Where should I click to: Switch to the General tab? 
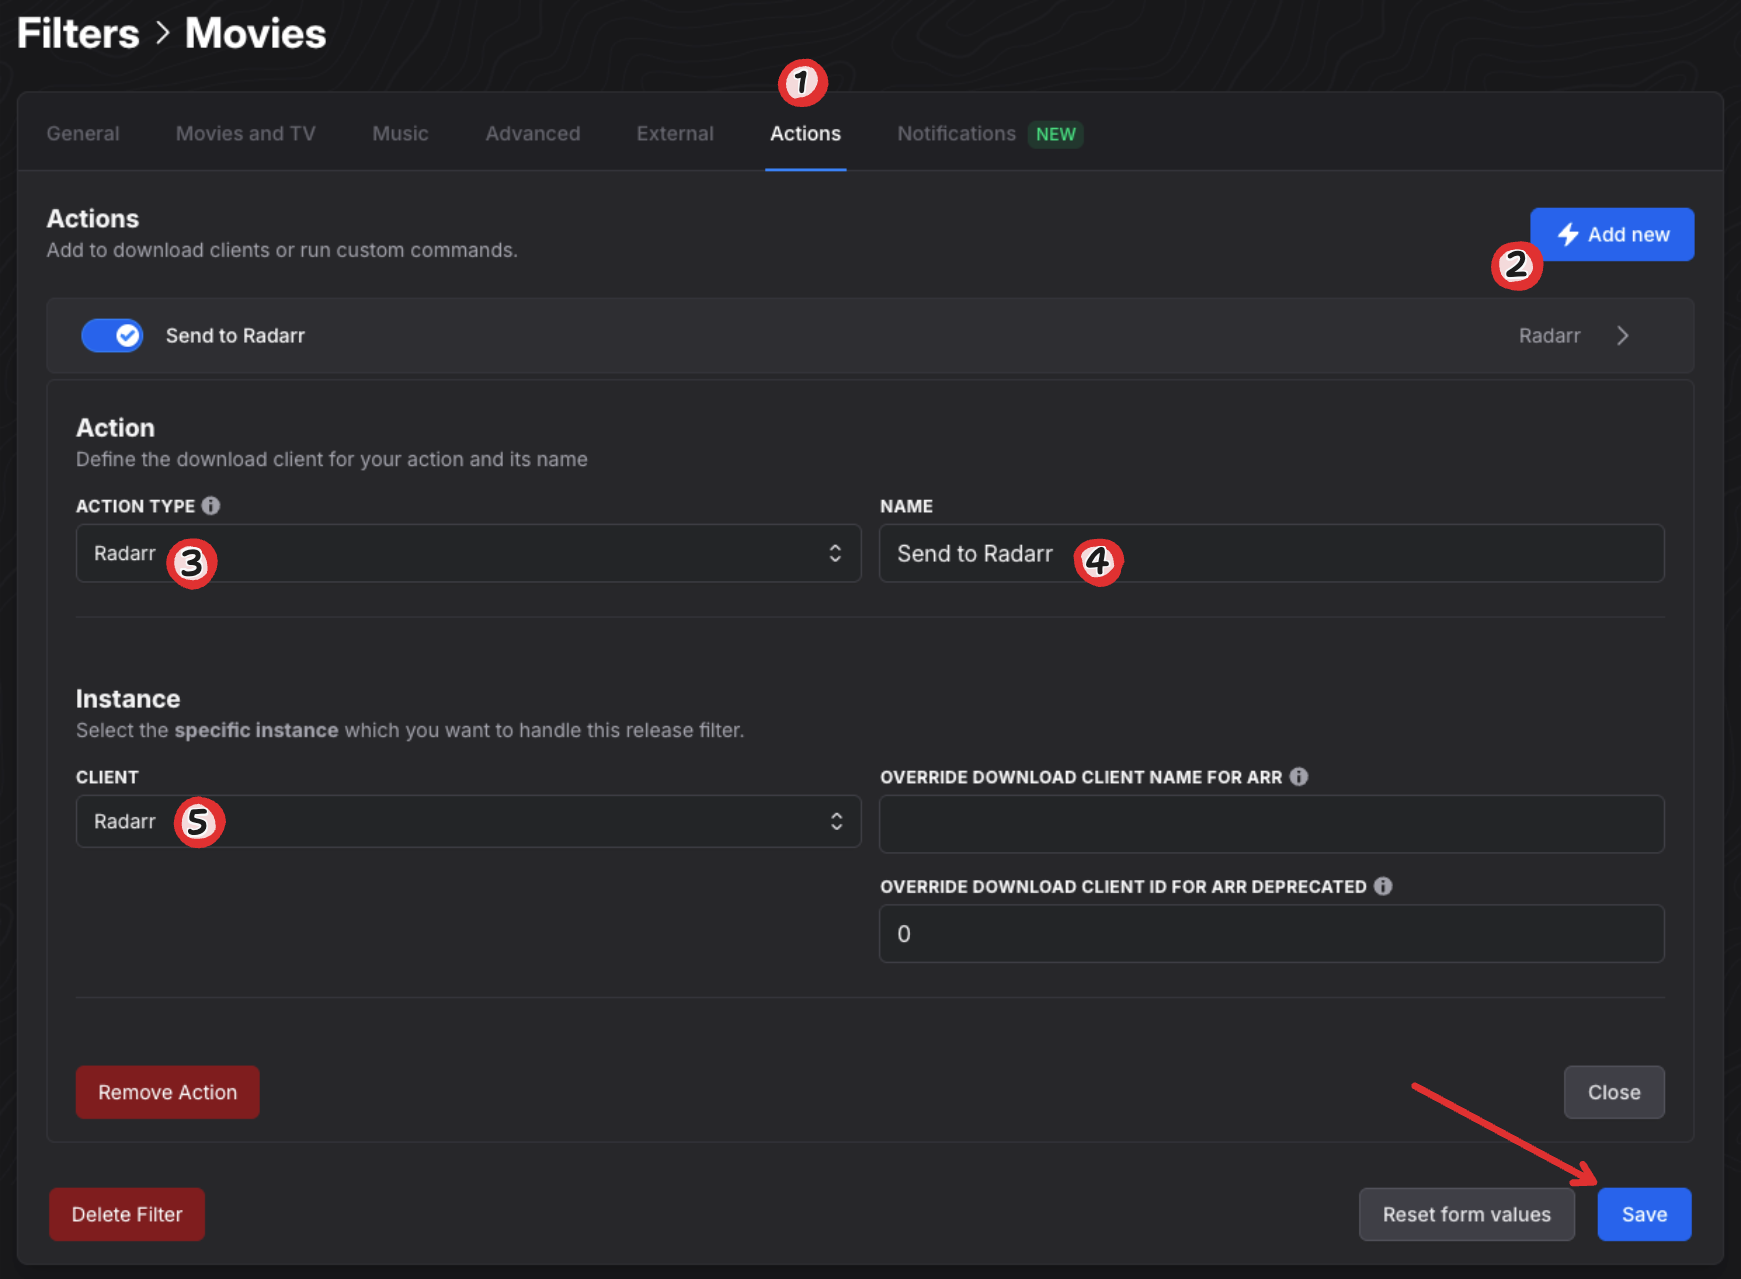[x=83, y=134]
